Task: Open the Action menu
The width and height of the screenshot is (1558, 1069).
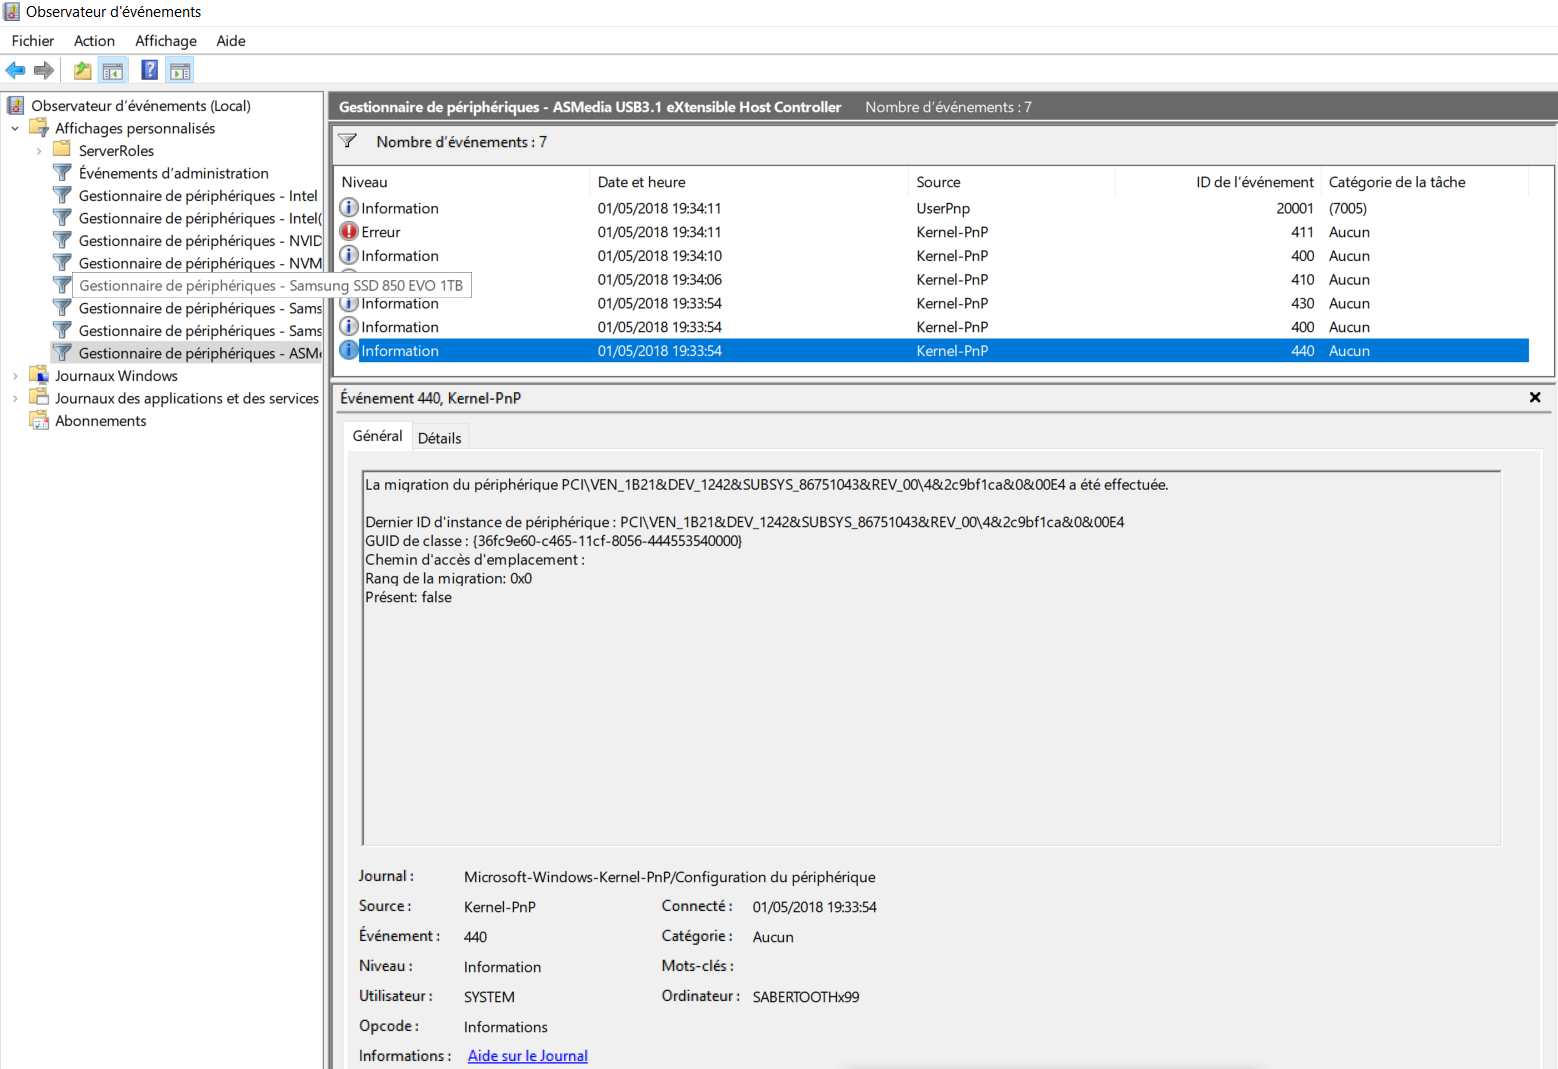Action: 94,41
